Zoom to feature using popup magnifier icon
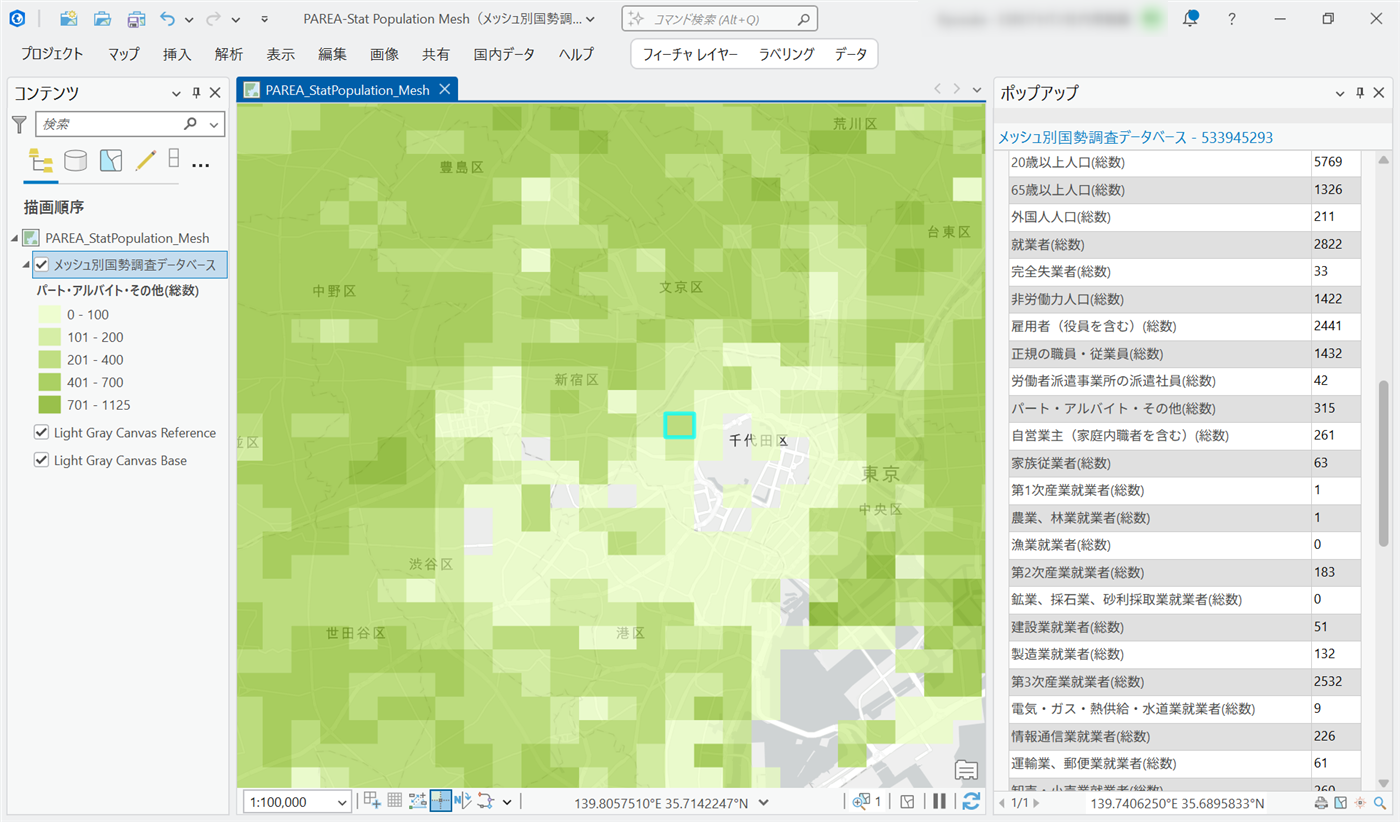 tap(1380, 803)
